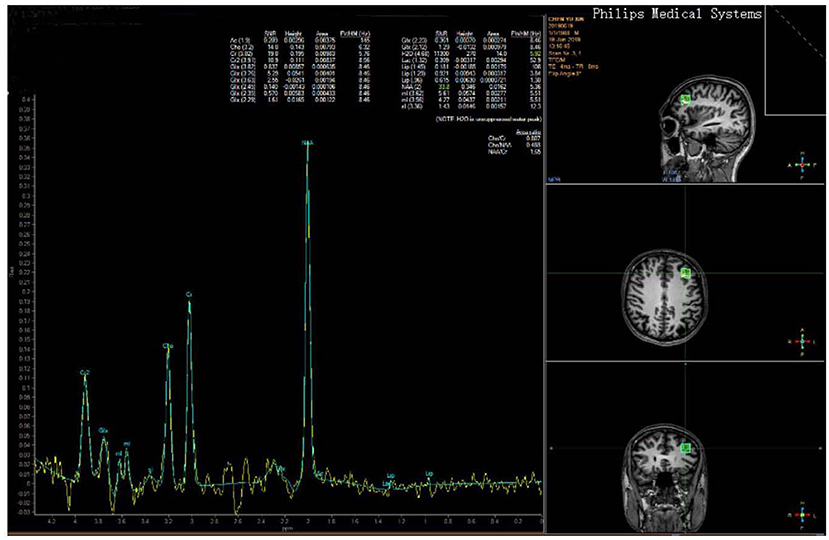
Task: Click the Philips Medical Systems title
Action: pyautogui.click(x=677, y=14)
